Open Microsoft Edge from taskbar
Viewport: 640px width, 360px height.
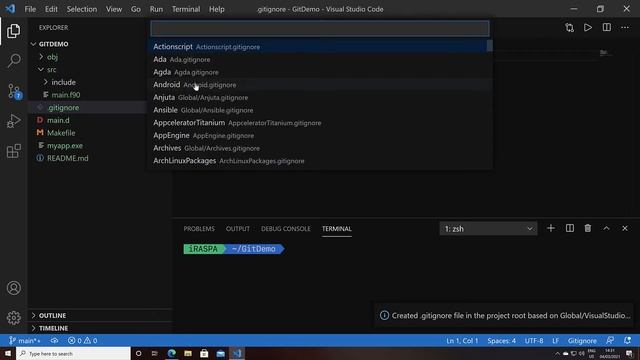point(171,353)
